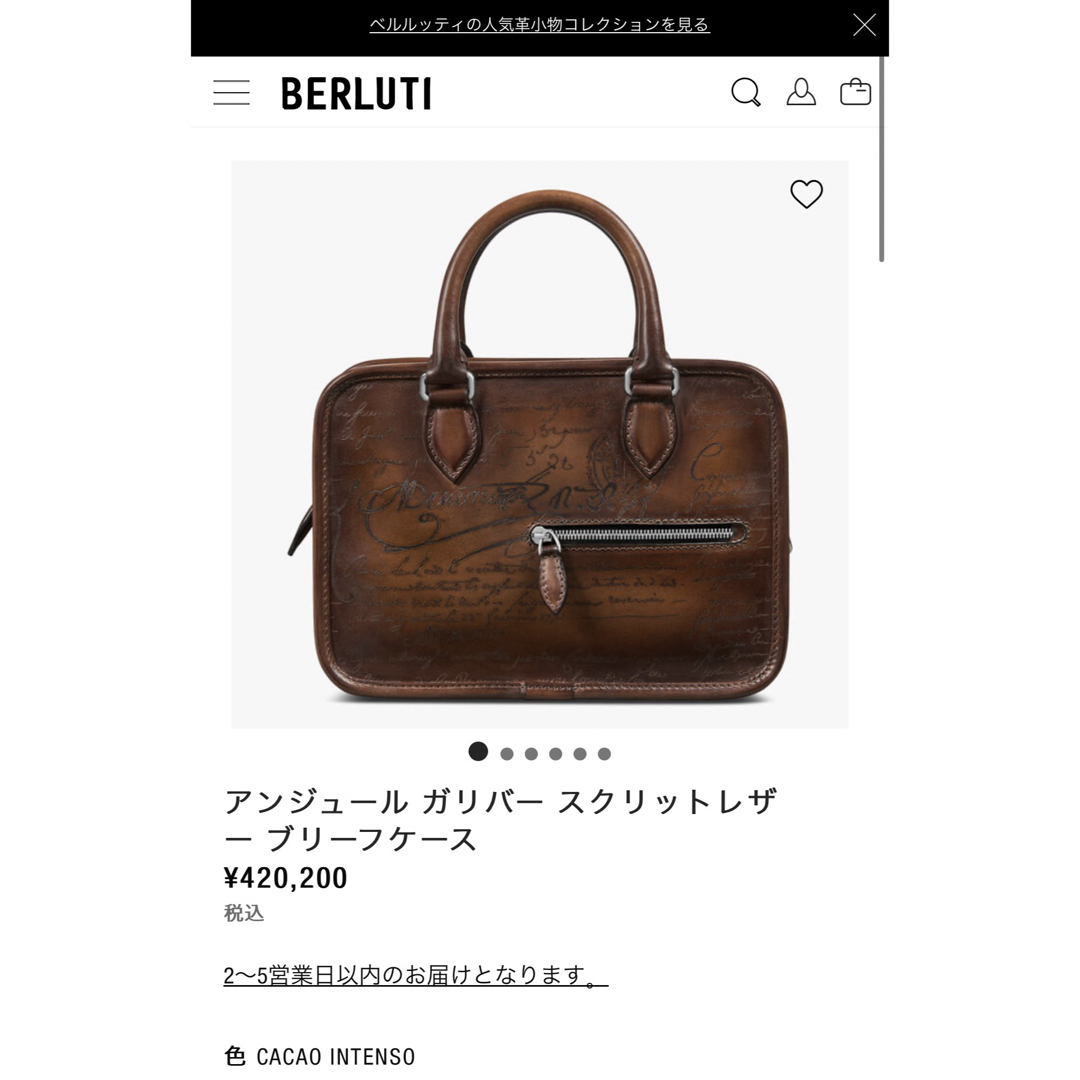Viewport: 1080px width, 1080px height.
Task: Select the third carousel dot
Action: [x=531, y=754]
